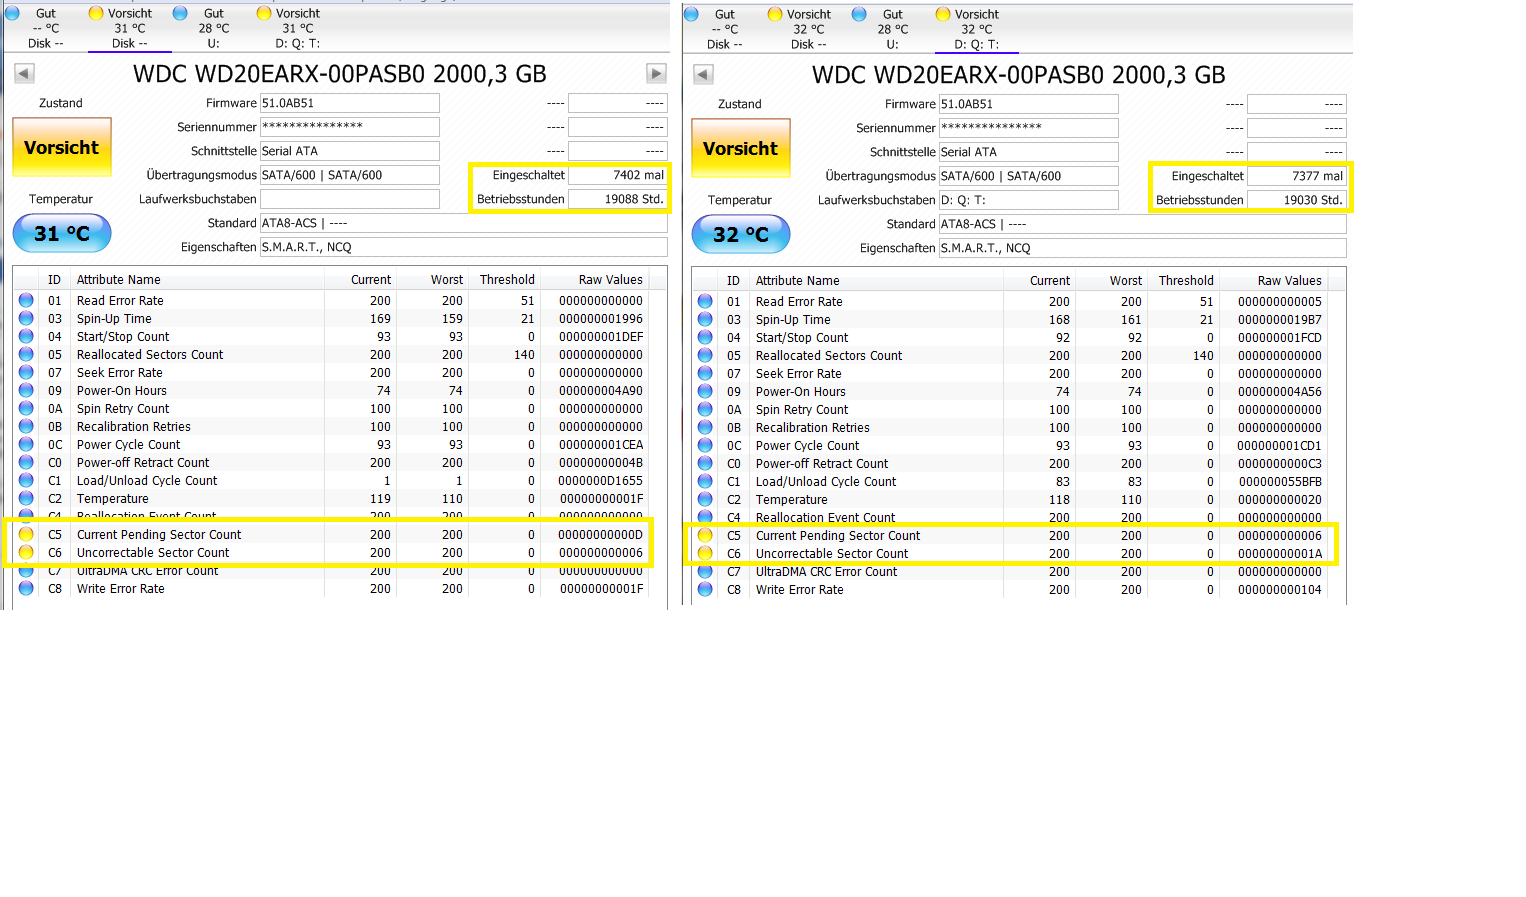Image resolution: width=1526 pixels, height=897 pixels.
Task: Click the yellow orb beside Current Pending Sector Count, left window
Action: tap(26, 534)
